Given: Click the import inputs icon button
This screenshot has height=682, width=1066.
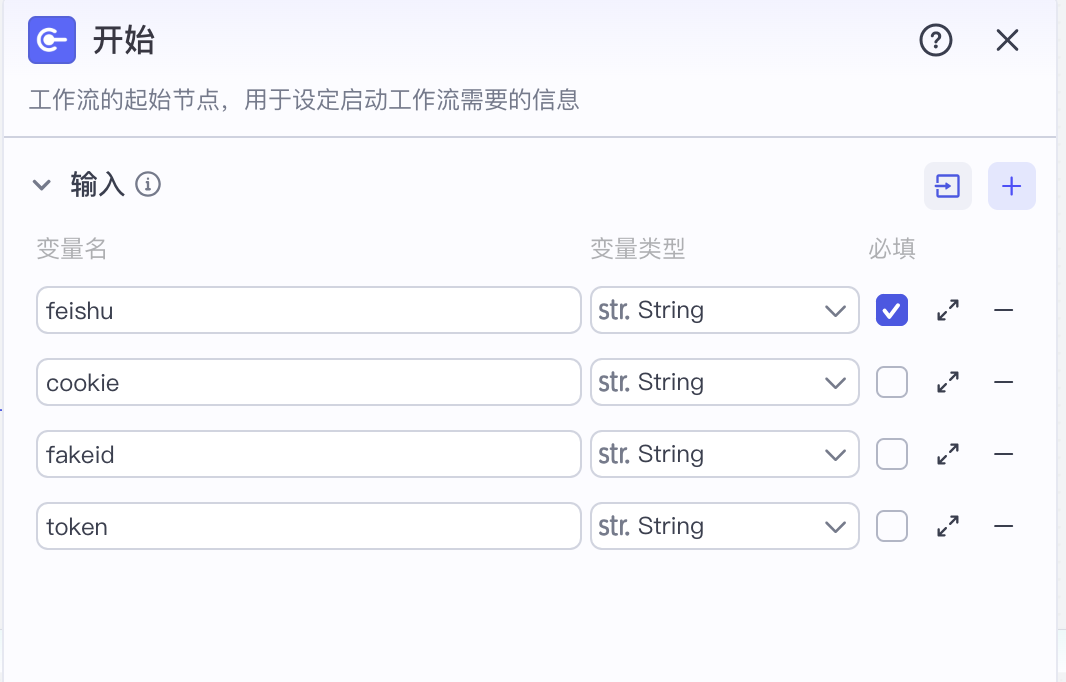Looking at the screenshot, I should click(x=947, y=186).
